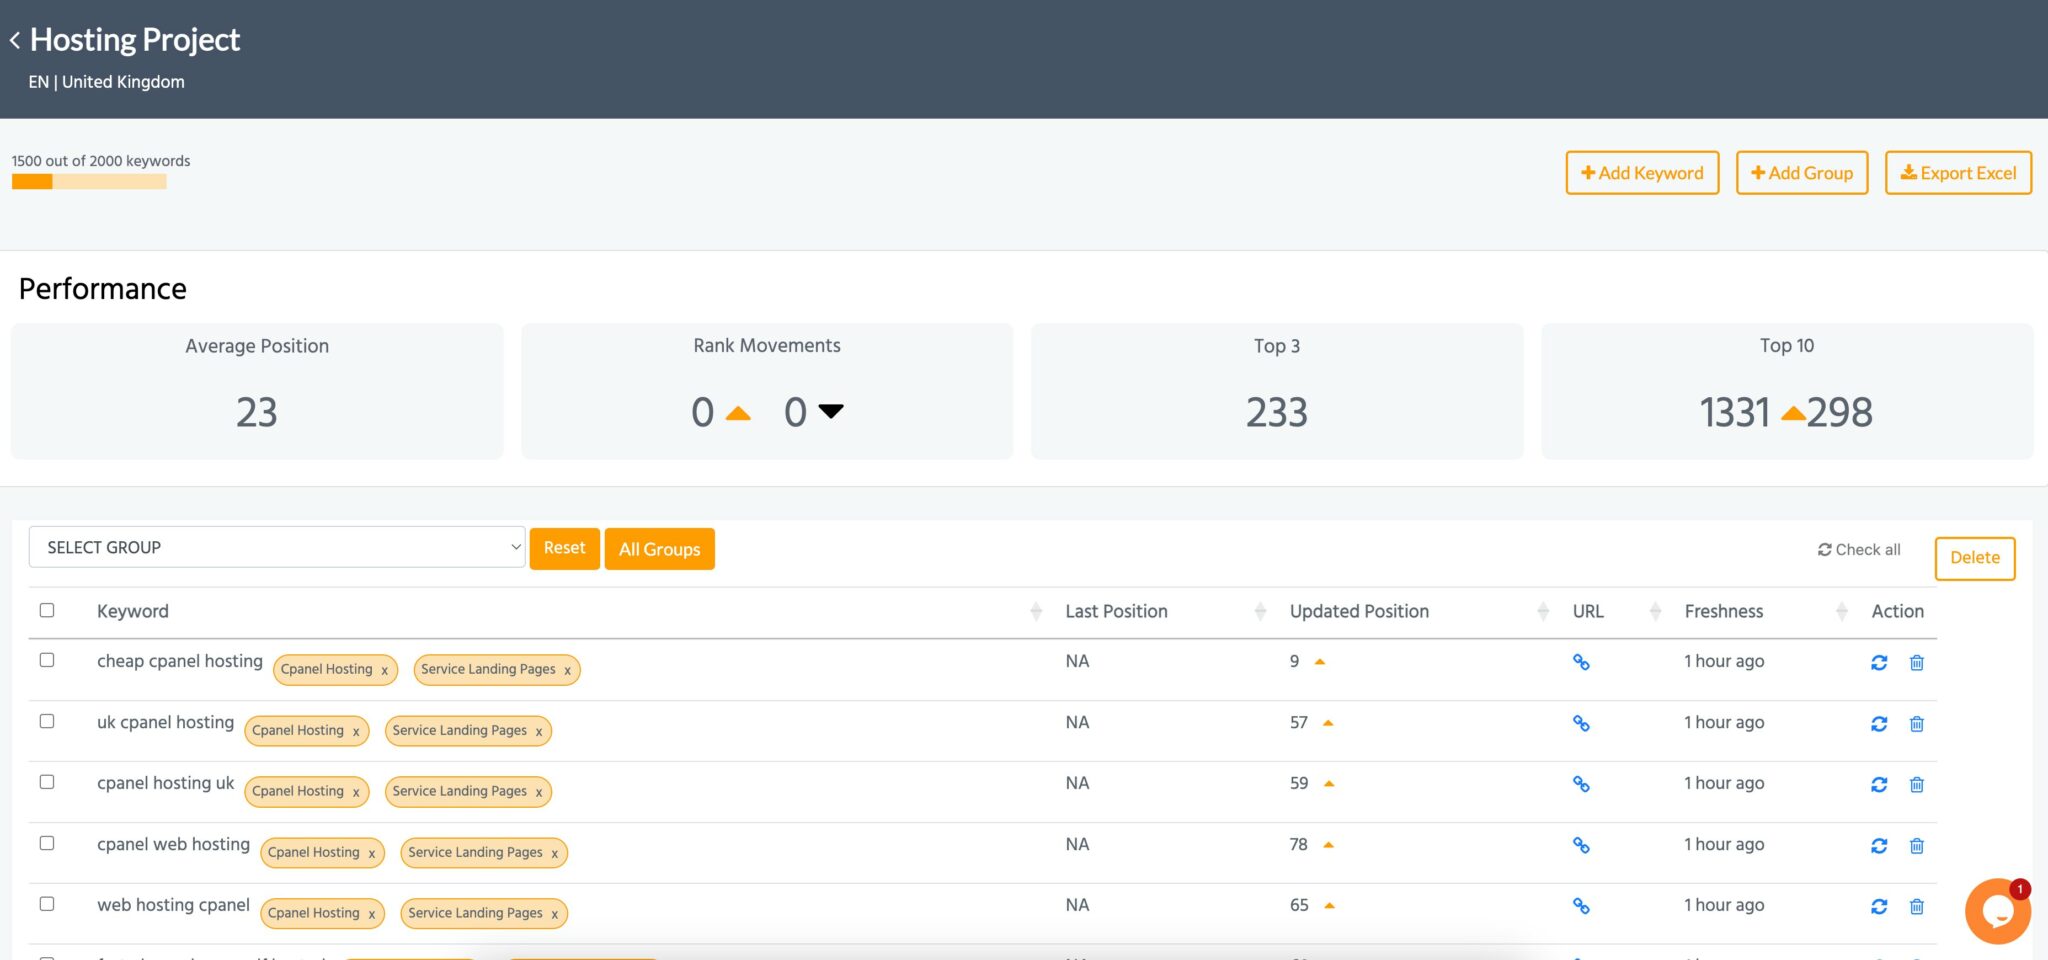
Task: Refresh ranking for uk cpanel hosting
Action: pyautogui.click(x=1881, y=722)
